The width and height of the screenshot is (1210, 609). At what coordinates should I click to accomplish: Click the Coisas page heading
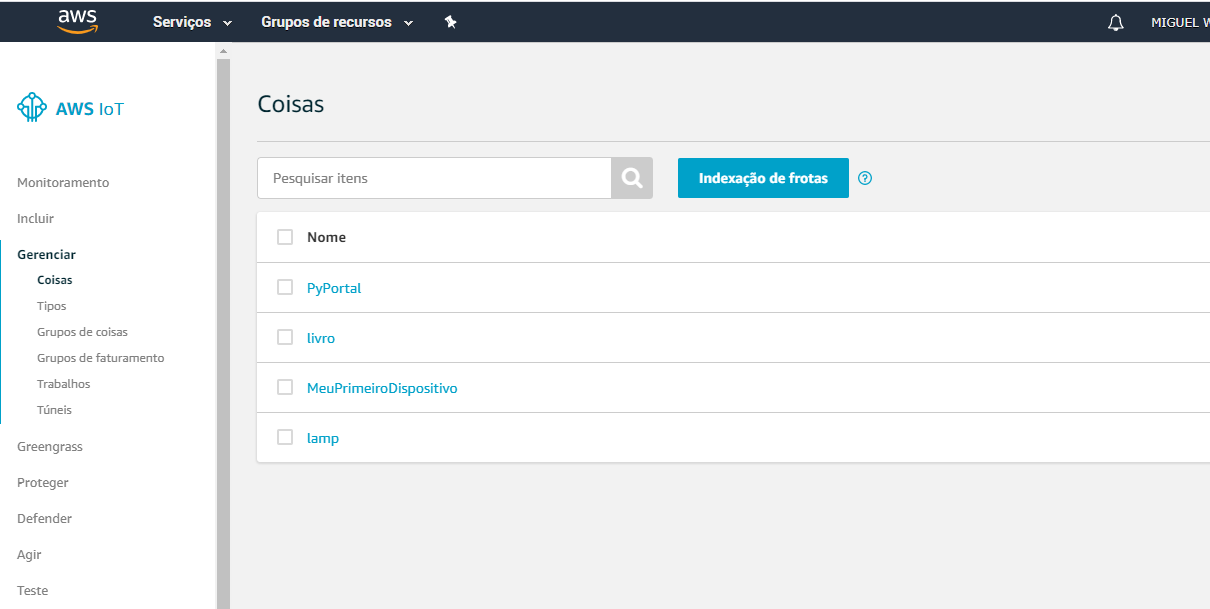click(291, 104)
